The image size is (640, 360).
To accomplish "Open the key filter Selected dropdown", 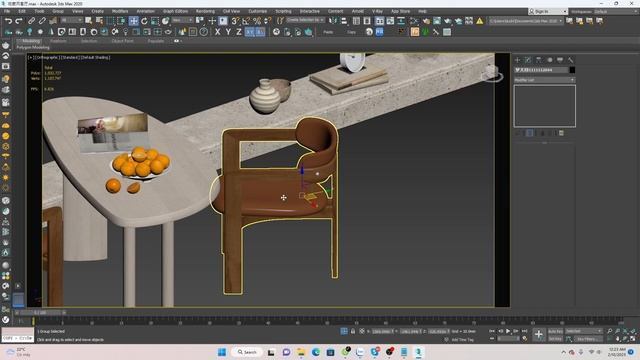I will 584,331.
